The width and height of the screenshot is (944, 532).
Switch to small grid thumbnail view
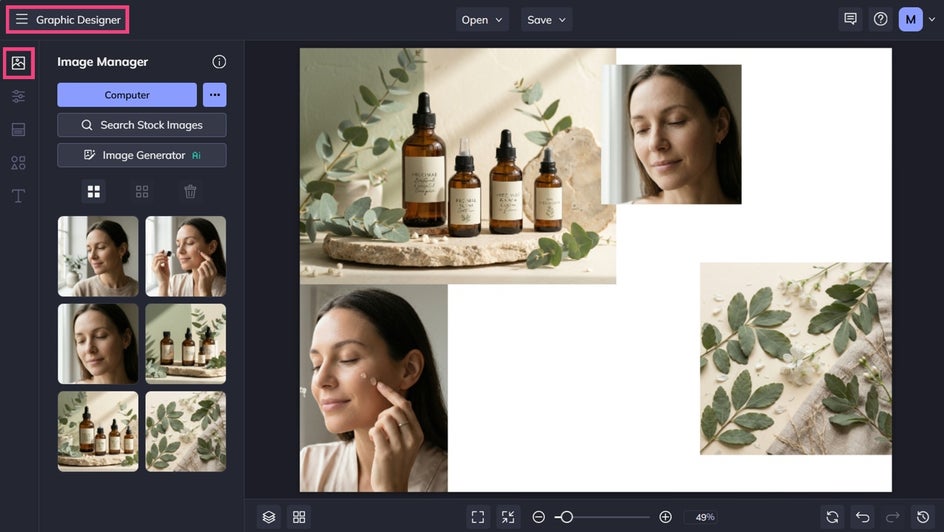[x=142, y=191]
